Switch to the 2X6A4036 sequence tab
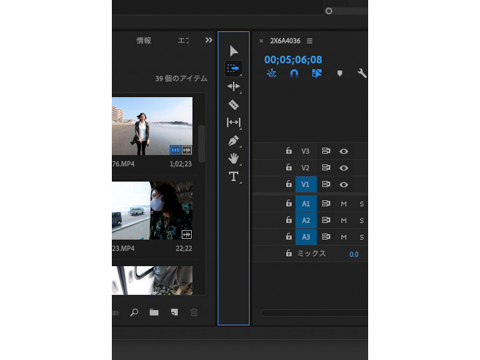Screen dimensions: 480x360 pyautogui.click(x=285, y=41)
